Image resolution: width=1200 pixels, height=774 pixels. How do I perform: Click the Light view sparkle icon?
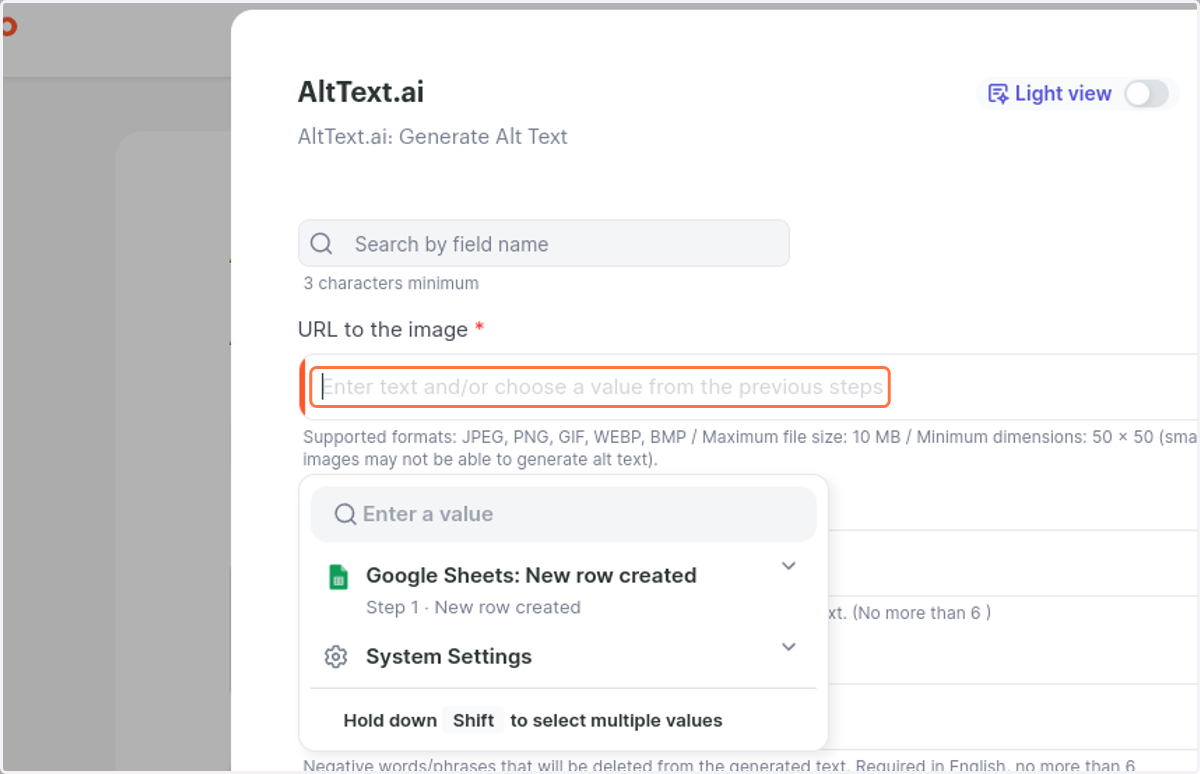pos(997,94)
